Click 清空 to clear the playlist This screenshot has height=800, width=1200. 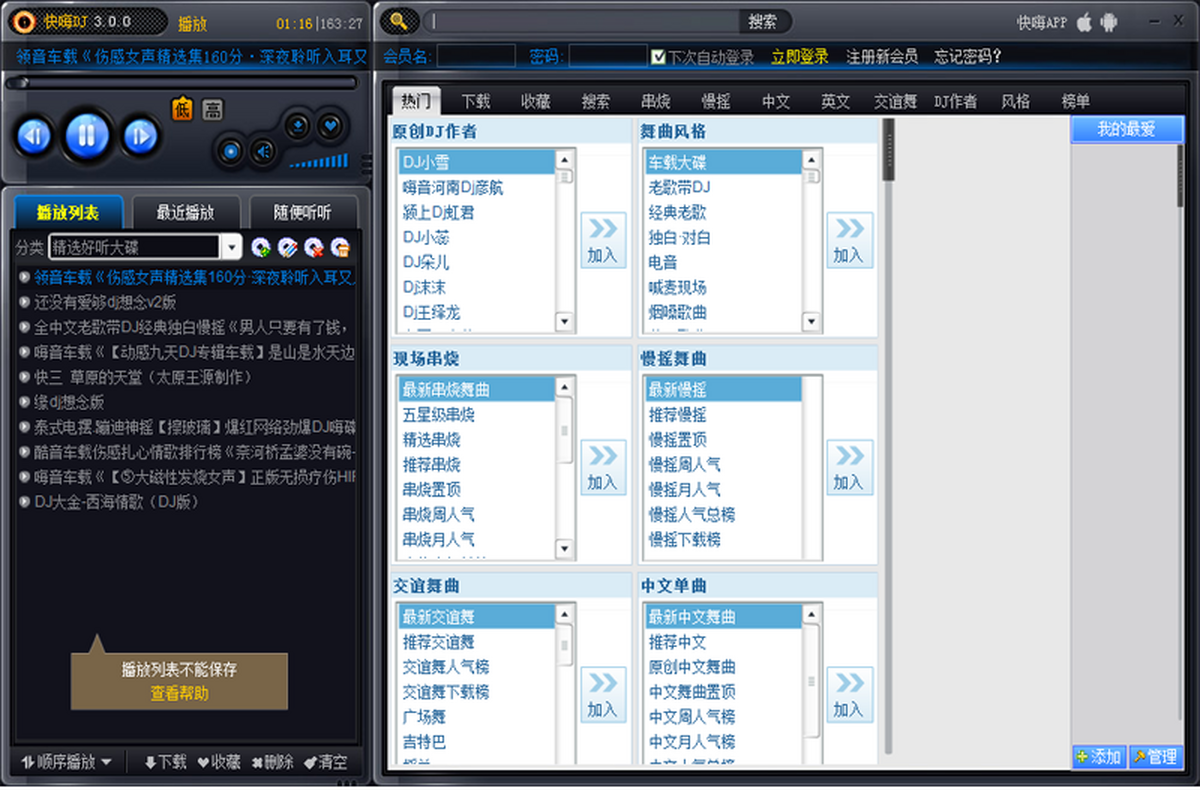click(x=326, y=762)
